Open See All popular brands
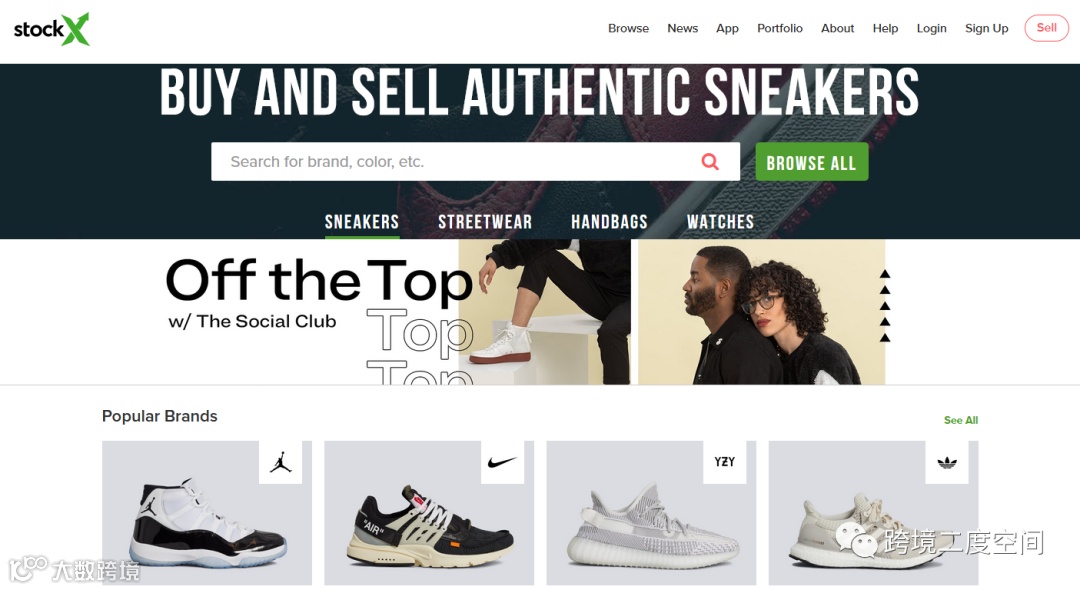Screen dimensions: 1080x590 tap(961, 420)
